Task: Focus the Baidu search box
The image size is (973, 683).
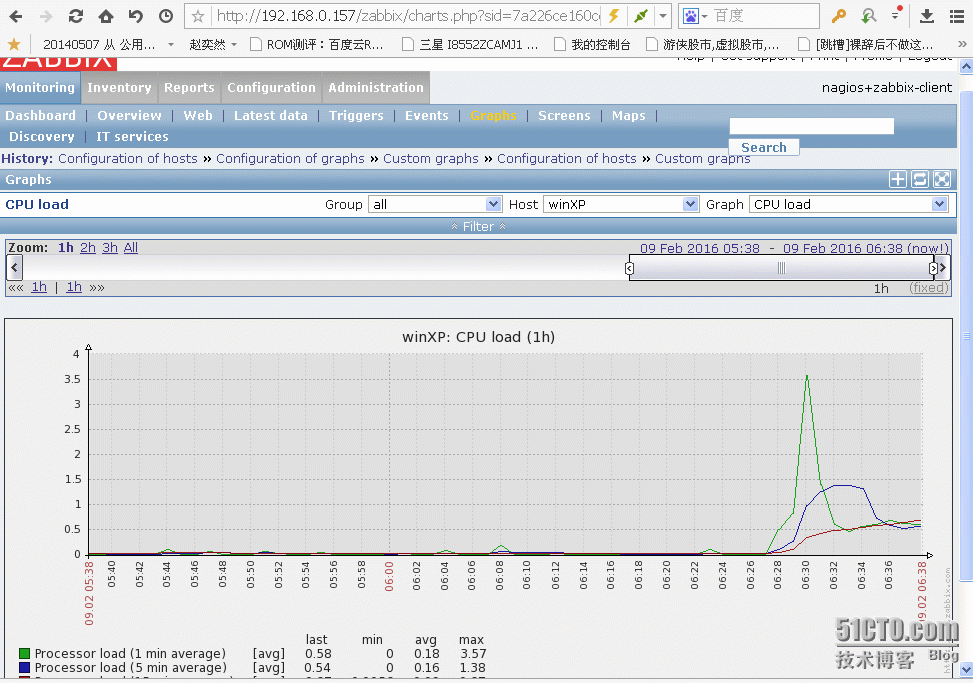Action: (764, 16)
